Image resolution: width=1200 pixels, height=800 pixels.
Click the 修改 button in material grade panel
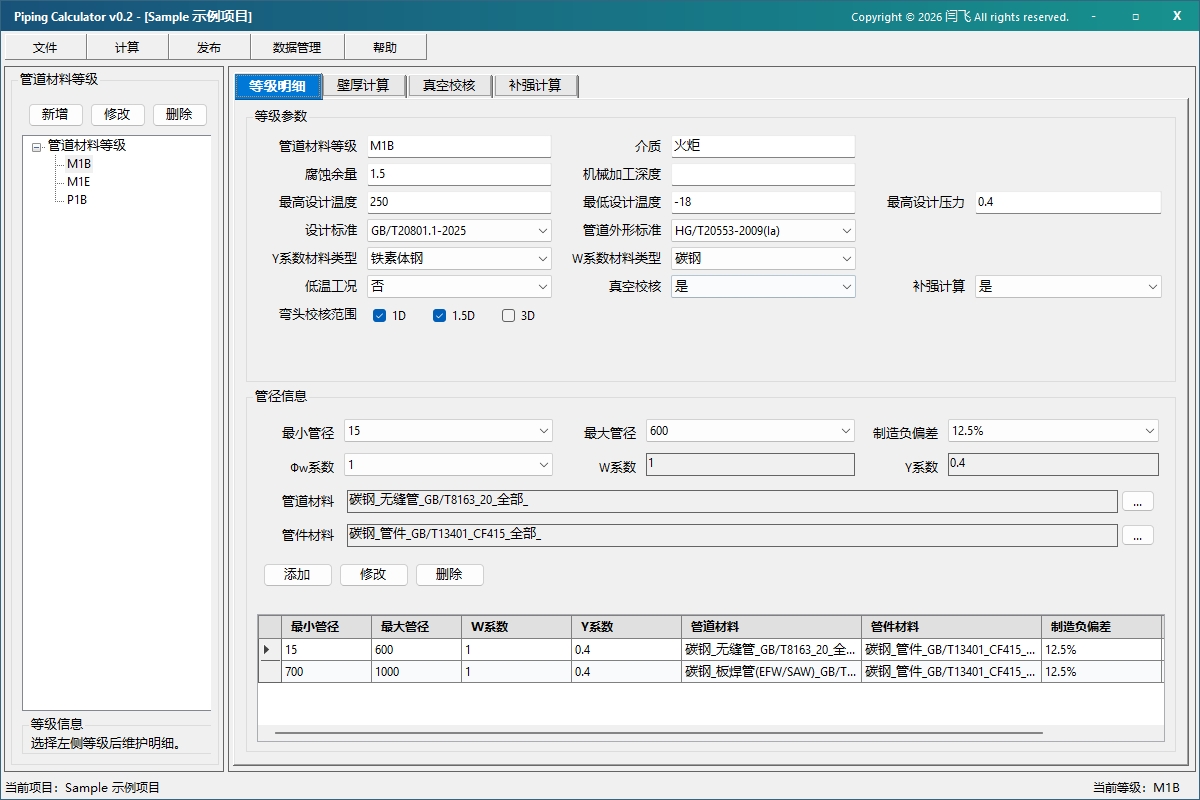point(118,114)
